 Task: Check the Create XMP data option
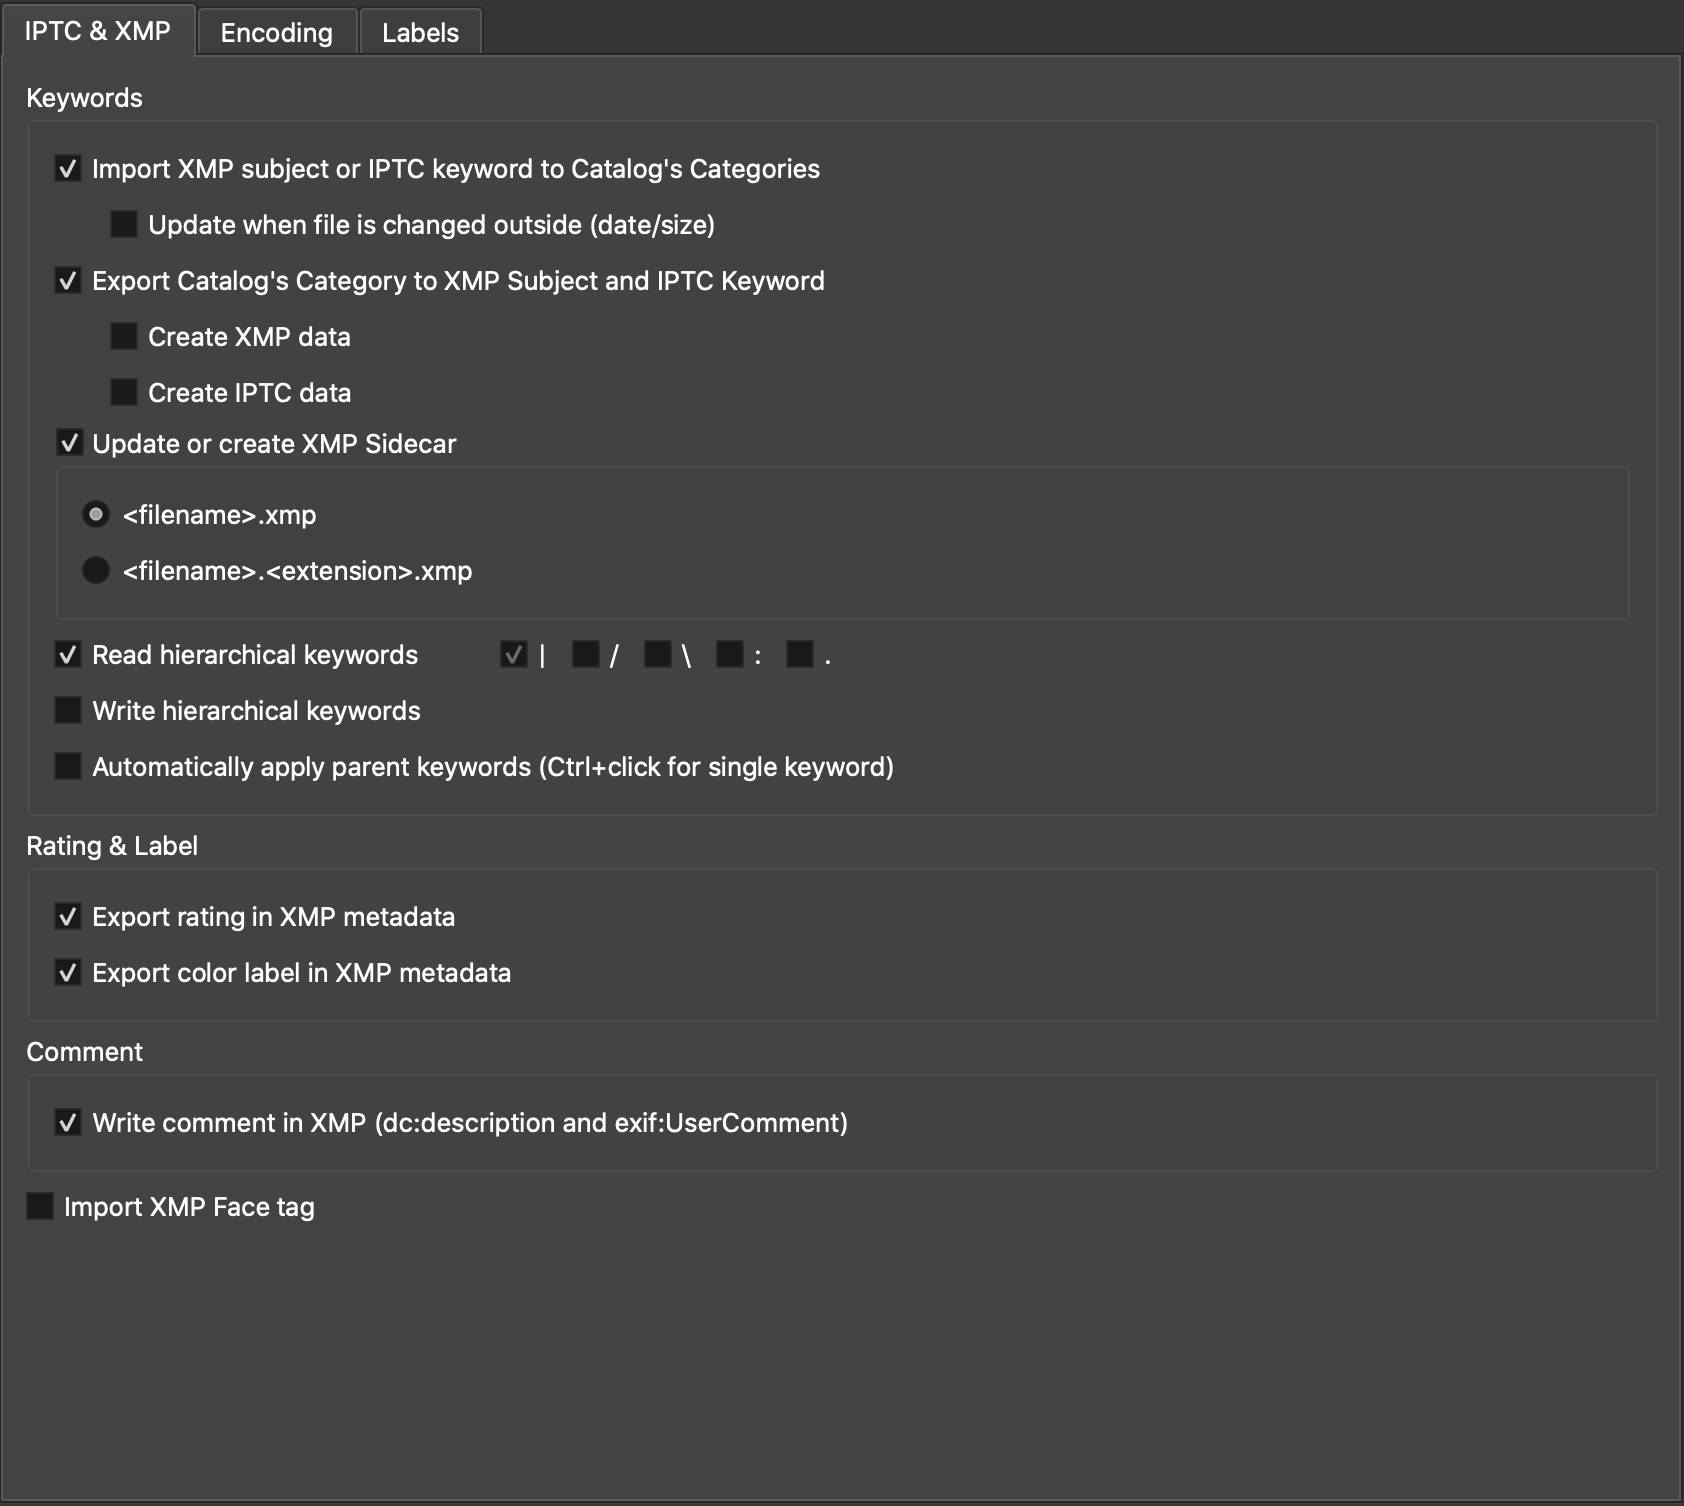point(124,337)
